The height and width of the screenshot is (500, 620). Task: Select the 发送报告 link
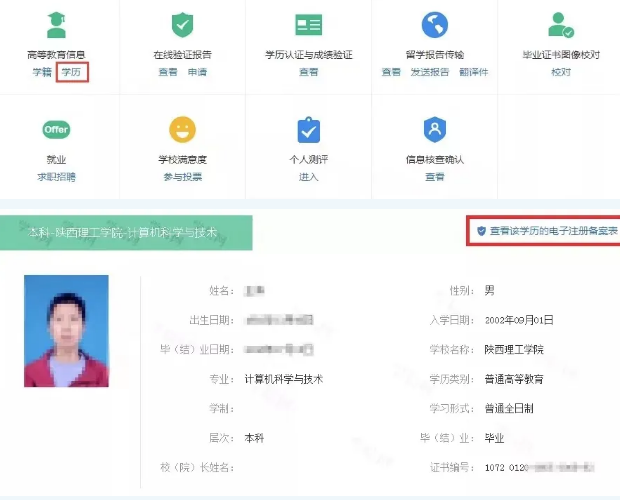[430, 72]
